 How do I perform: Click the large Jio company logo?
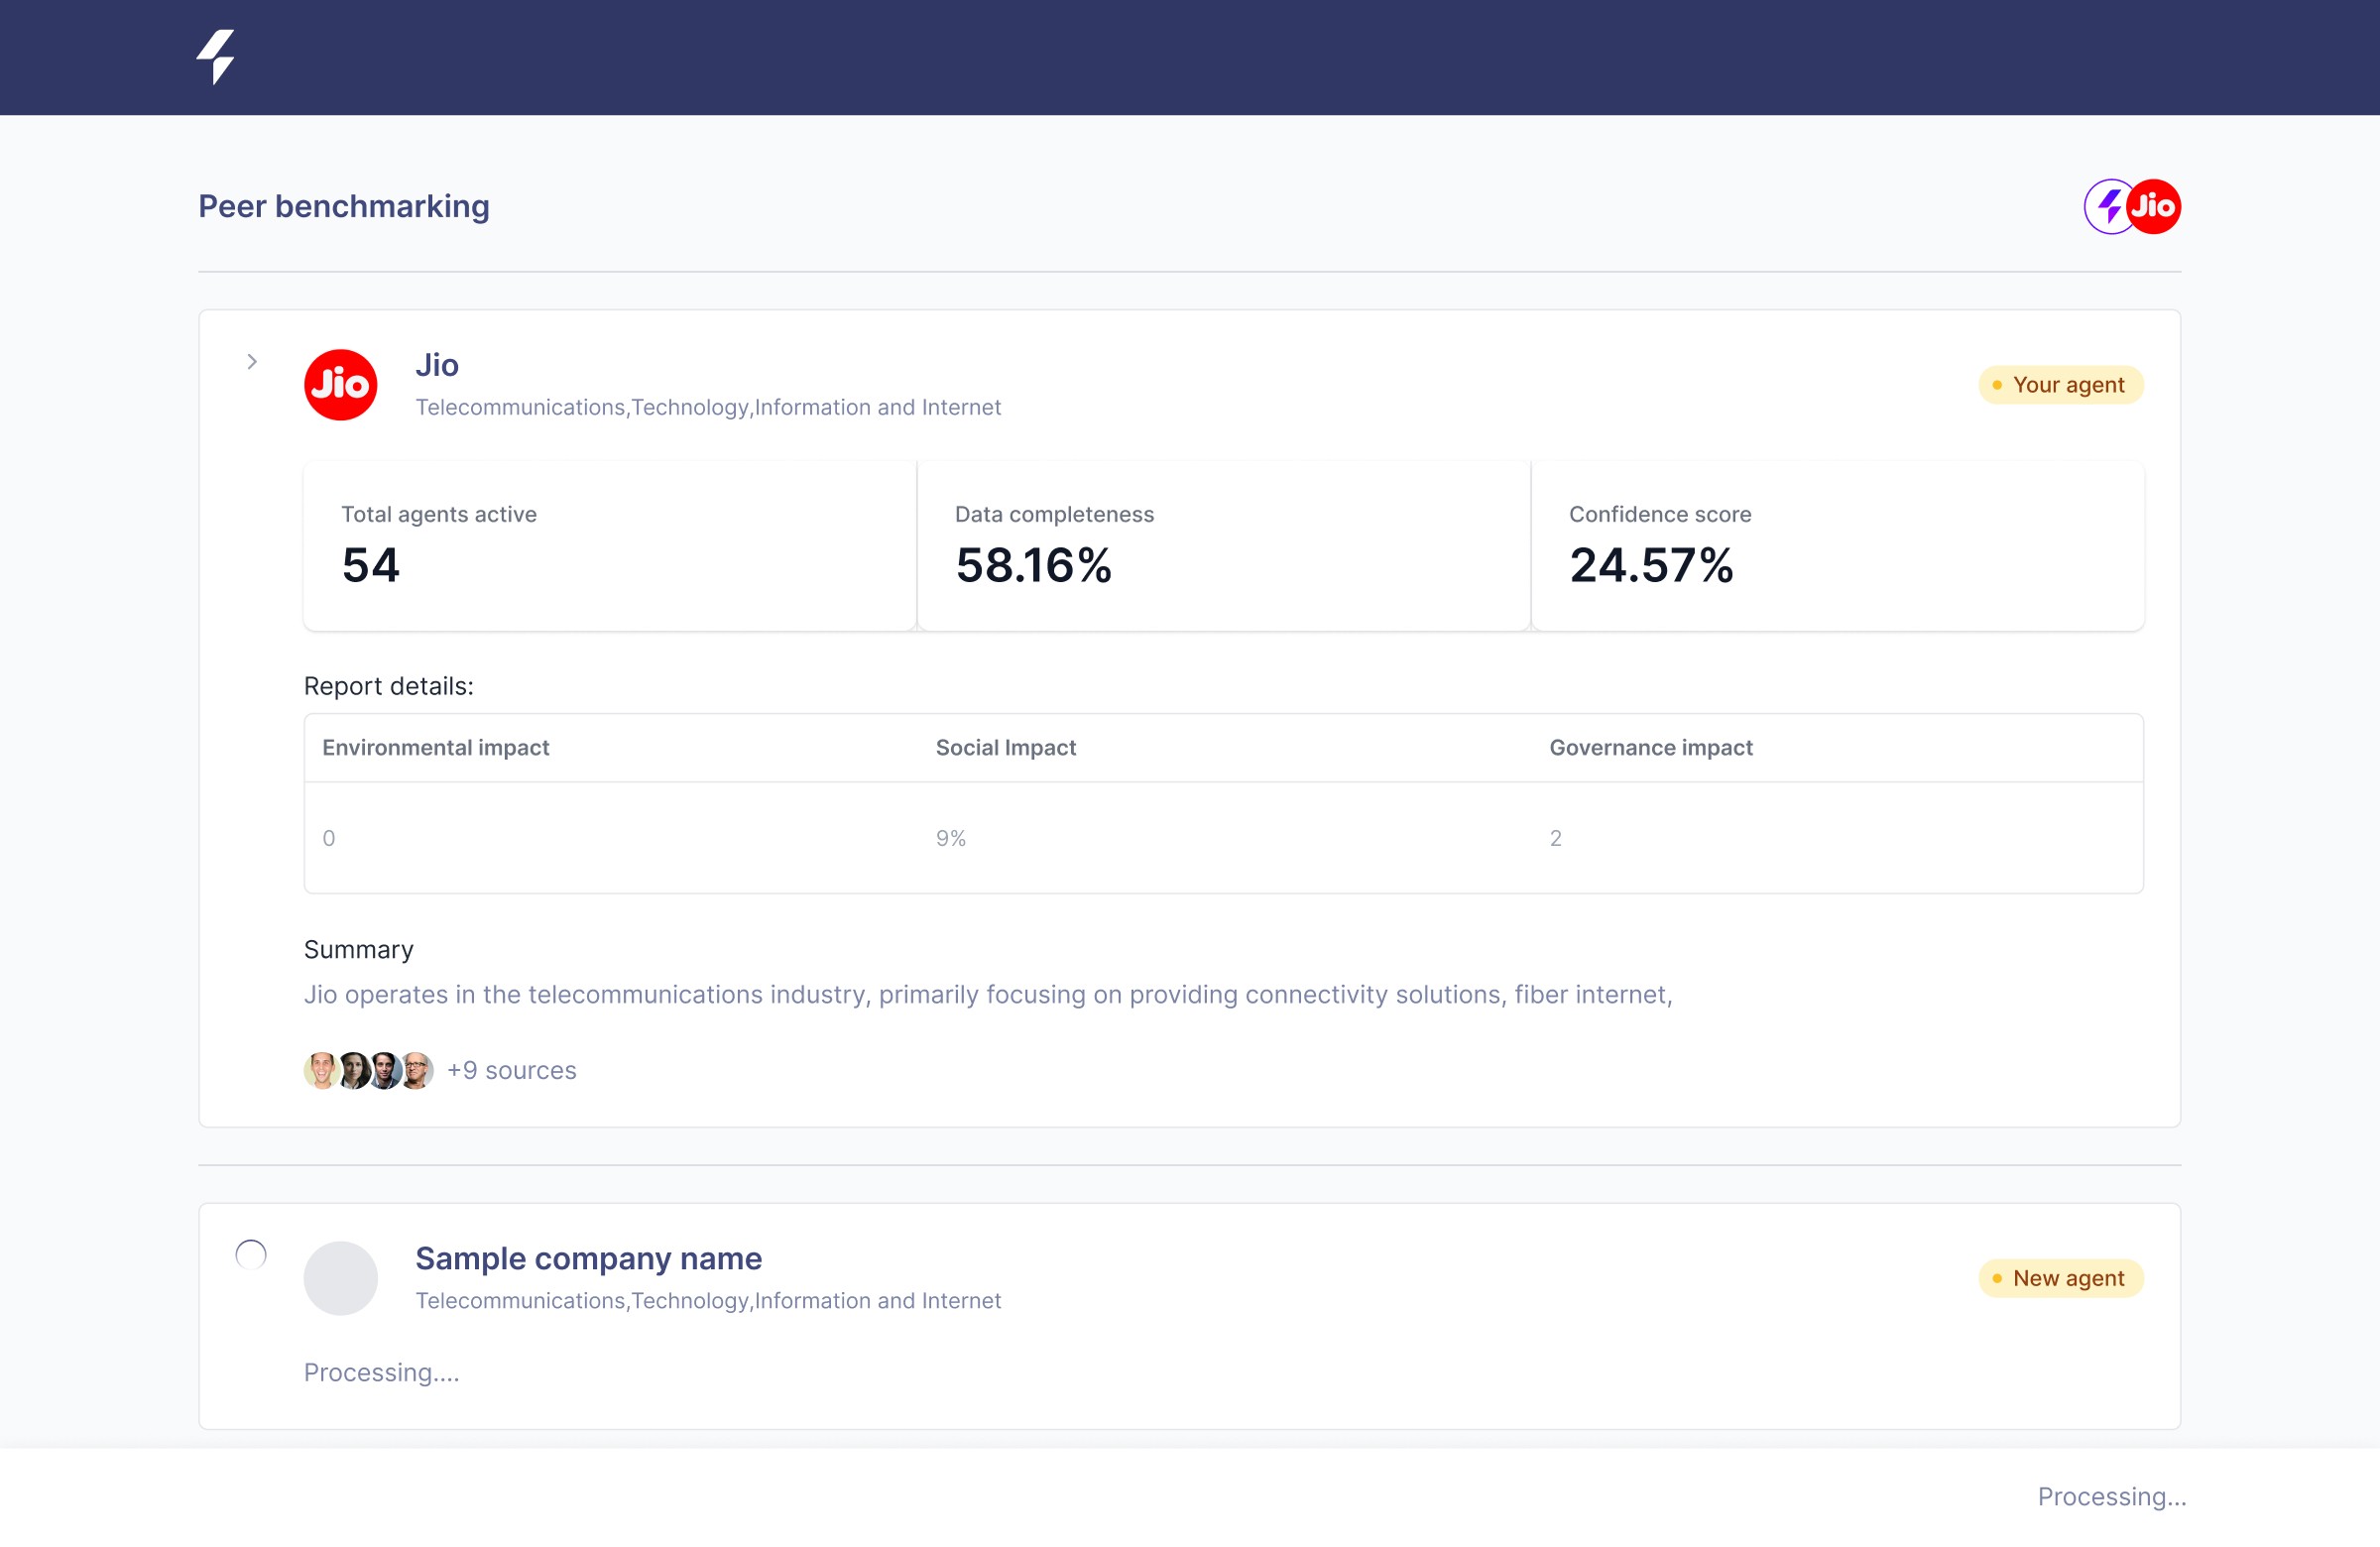pyautogui.click(x=340, y=385)
